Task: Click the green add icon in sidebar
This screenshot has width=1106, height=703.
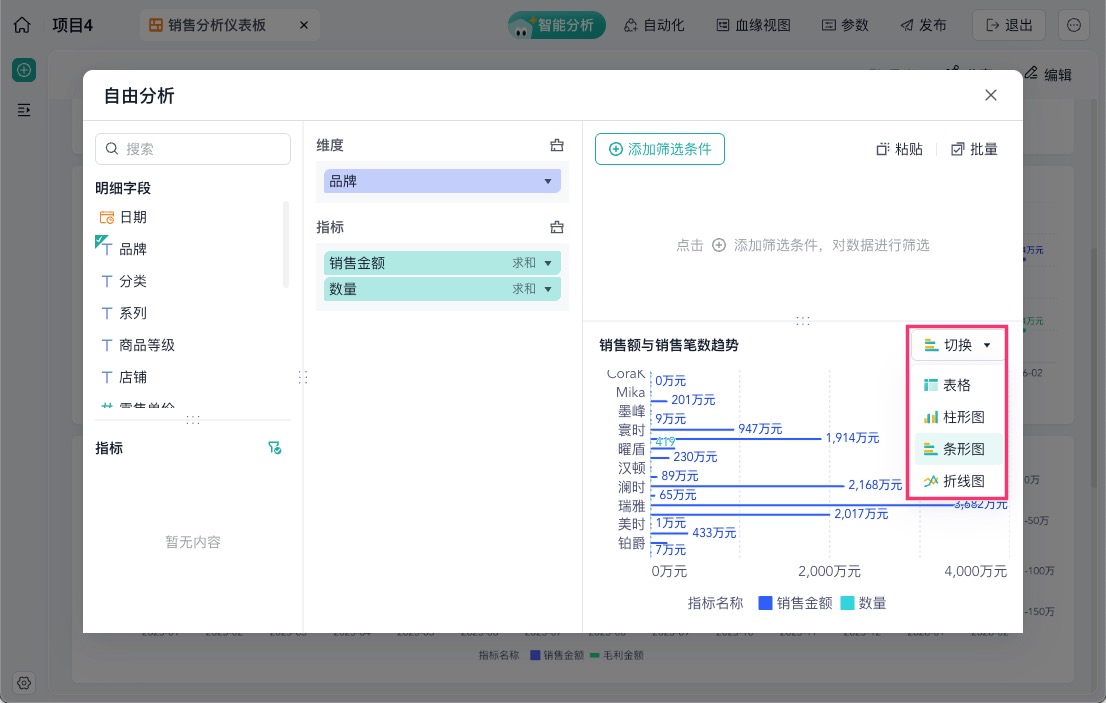Action: 24,70
